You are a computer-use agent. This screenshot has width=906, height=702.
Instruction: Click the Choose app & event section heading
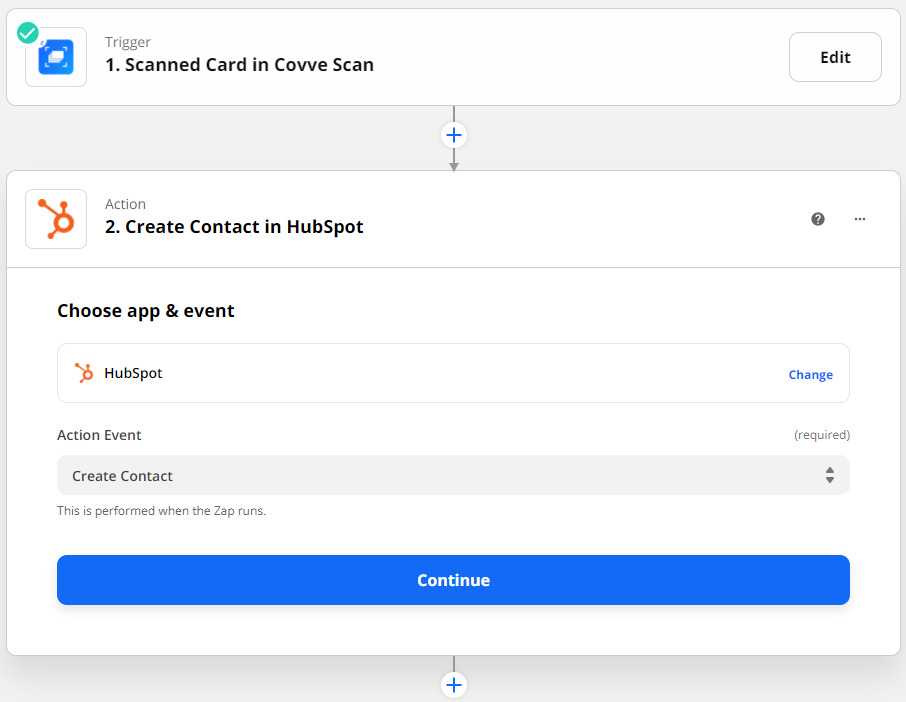[x=146, y=311]
